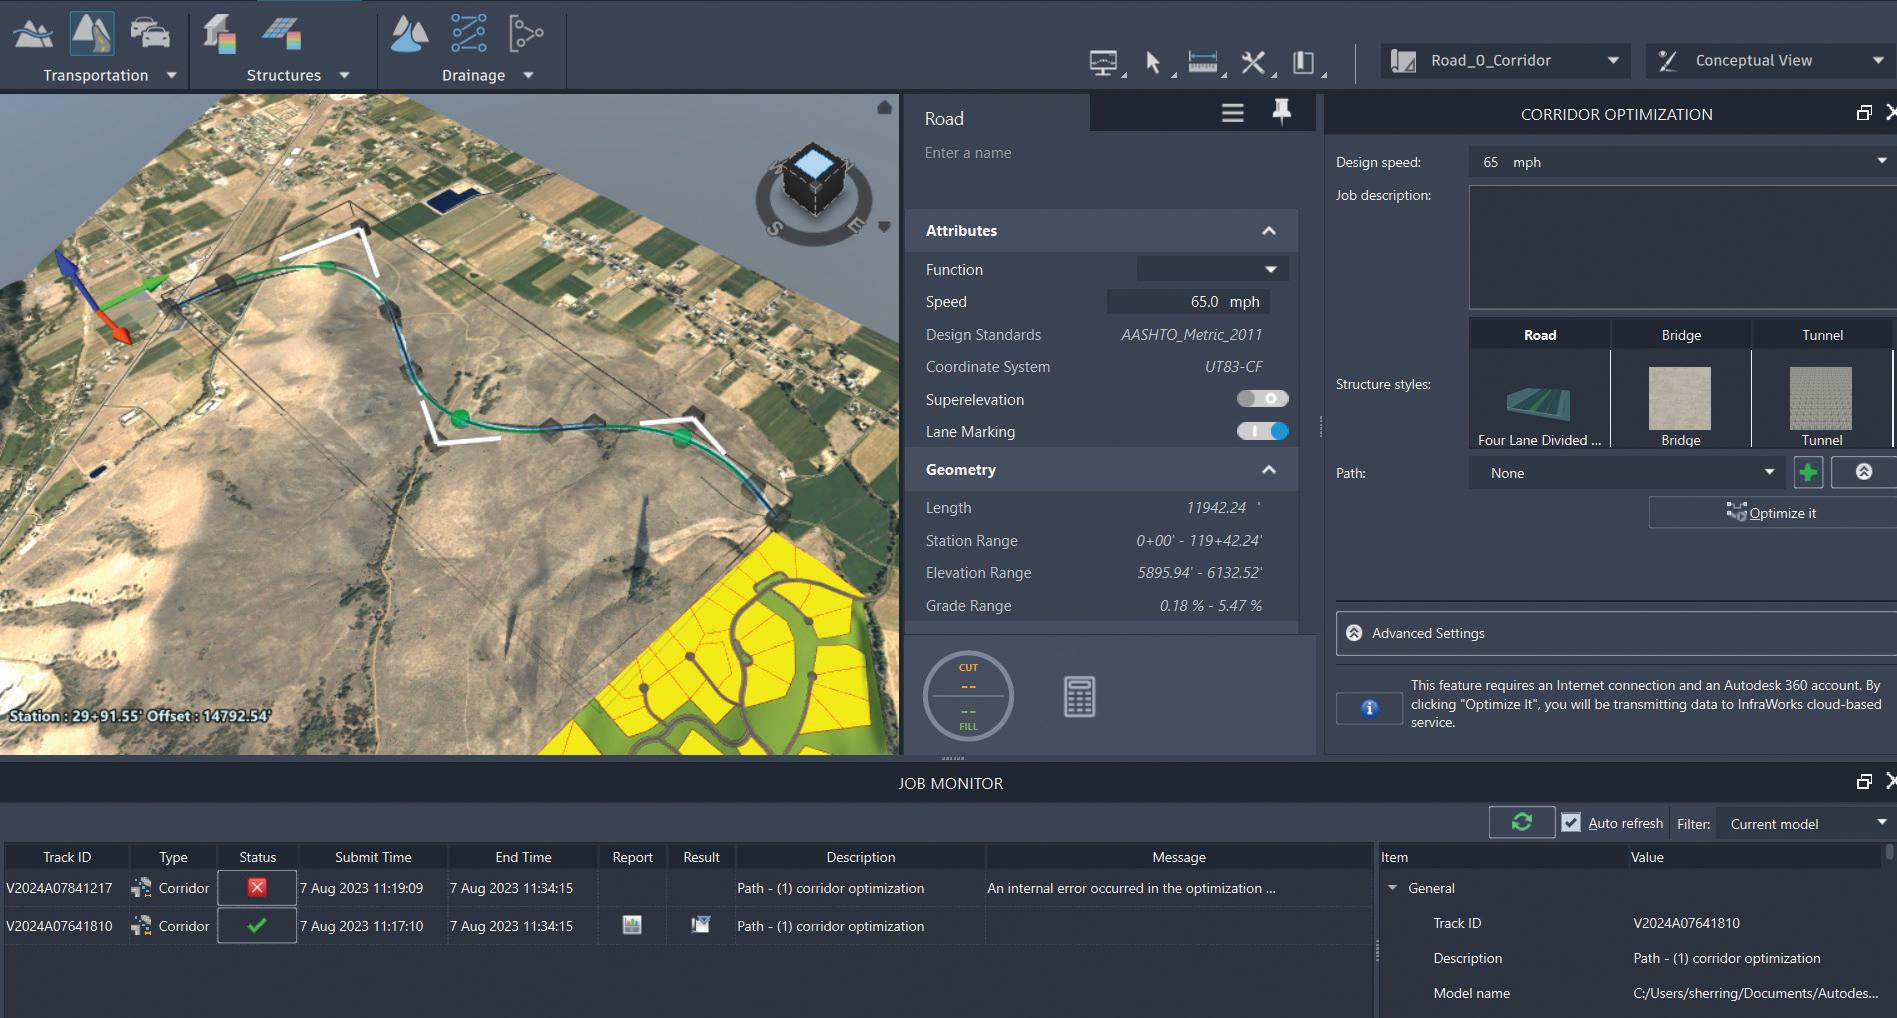Image resolution: width=1897 pixels, height=1018 pixels.
Task: Click the pin icon in Road panel
Action: [1281, 112]
